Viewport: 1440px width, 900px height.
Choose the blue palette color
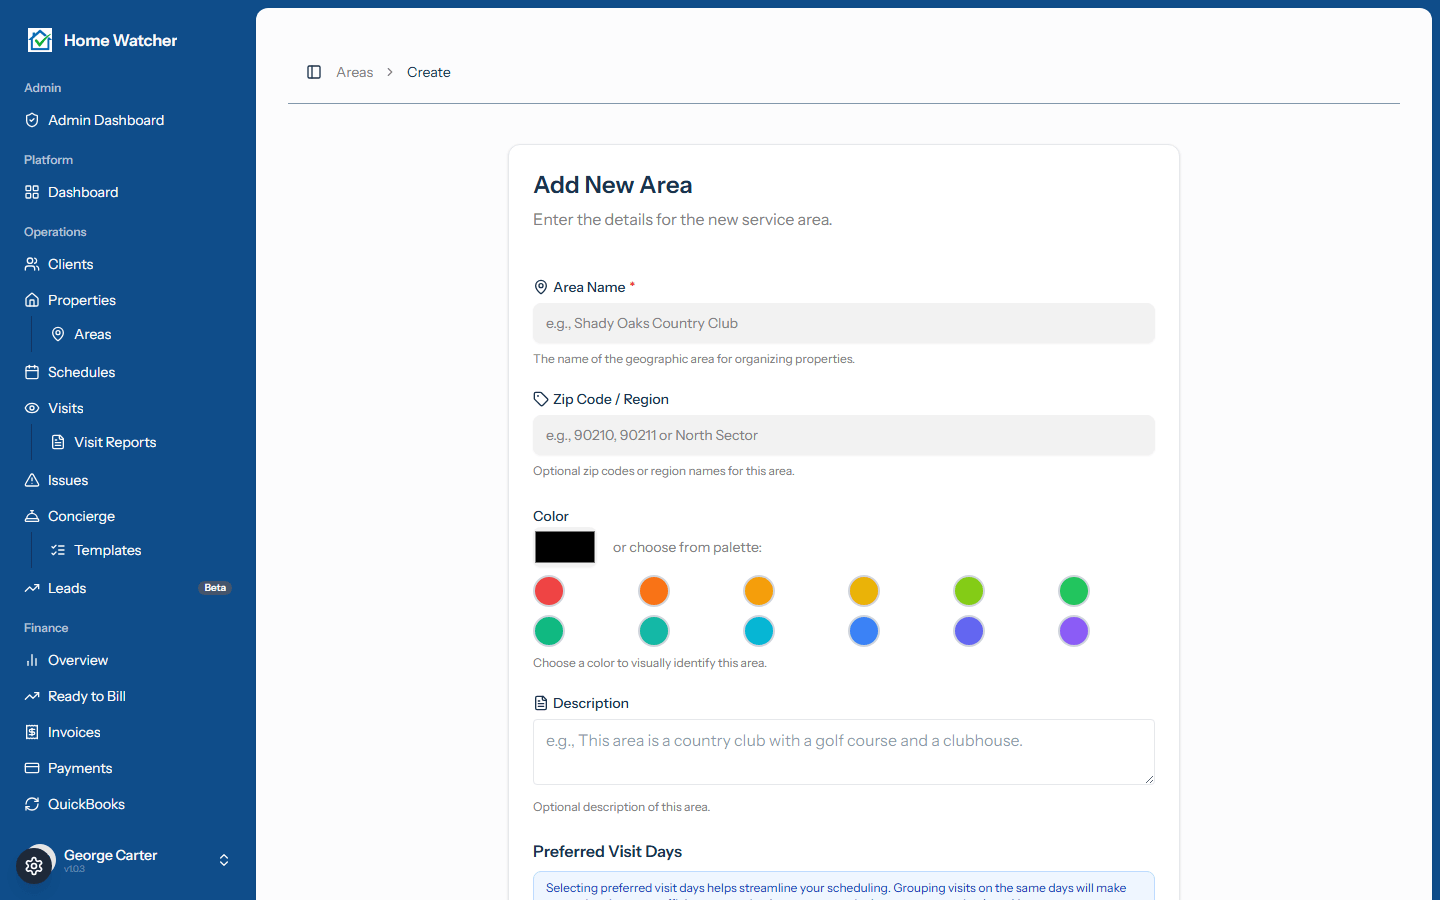(x=864, y=631)
